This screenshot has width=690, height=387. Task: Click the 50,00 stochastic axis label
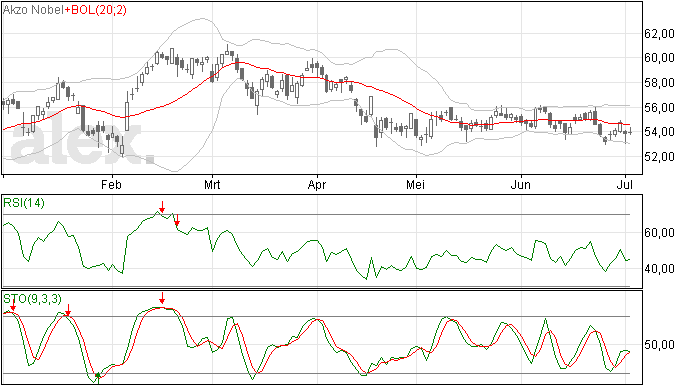tap(659, 345)
